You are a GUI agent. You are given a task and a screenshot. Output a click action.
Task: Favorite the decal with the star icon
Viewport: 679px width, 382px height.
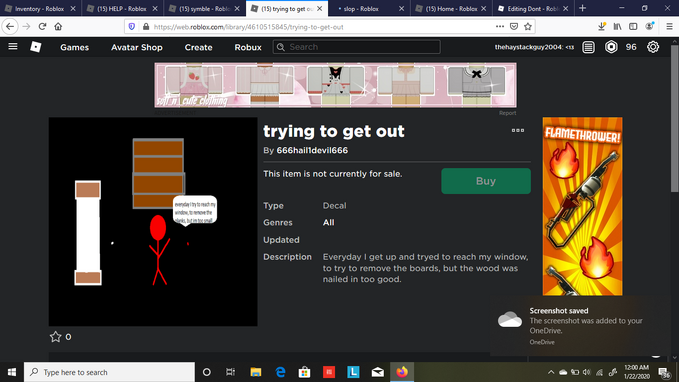click(x=55, y=337)
